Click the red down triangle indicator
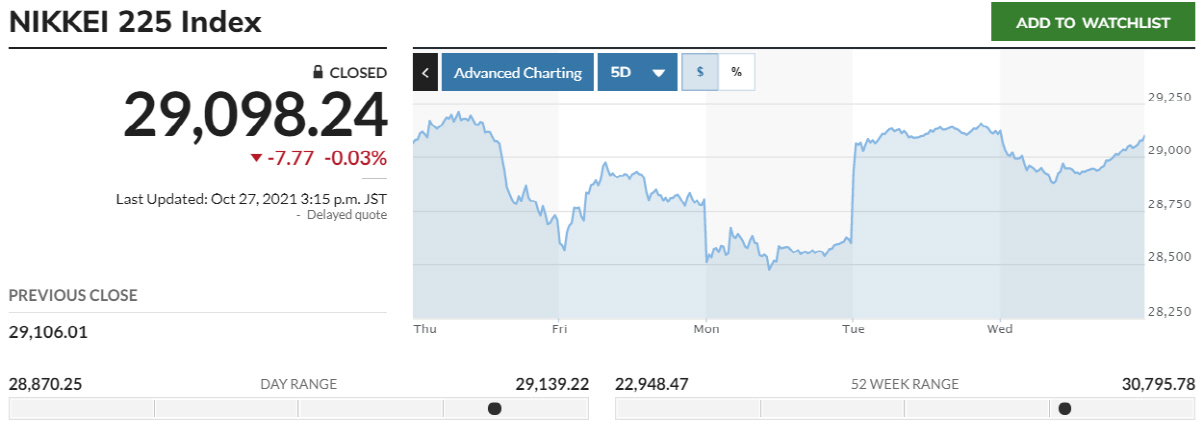1200x428 pixels. coord(256,158)
